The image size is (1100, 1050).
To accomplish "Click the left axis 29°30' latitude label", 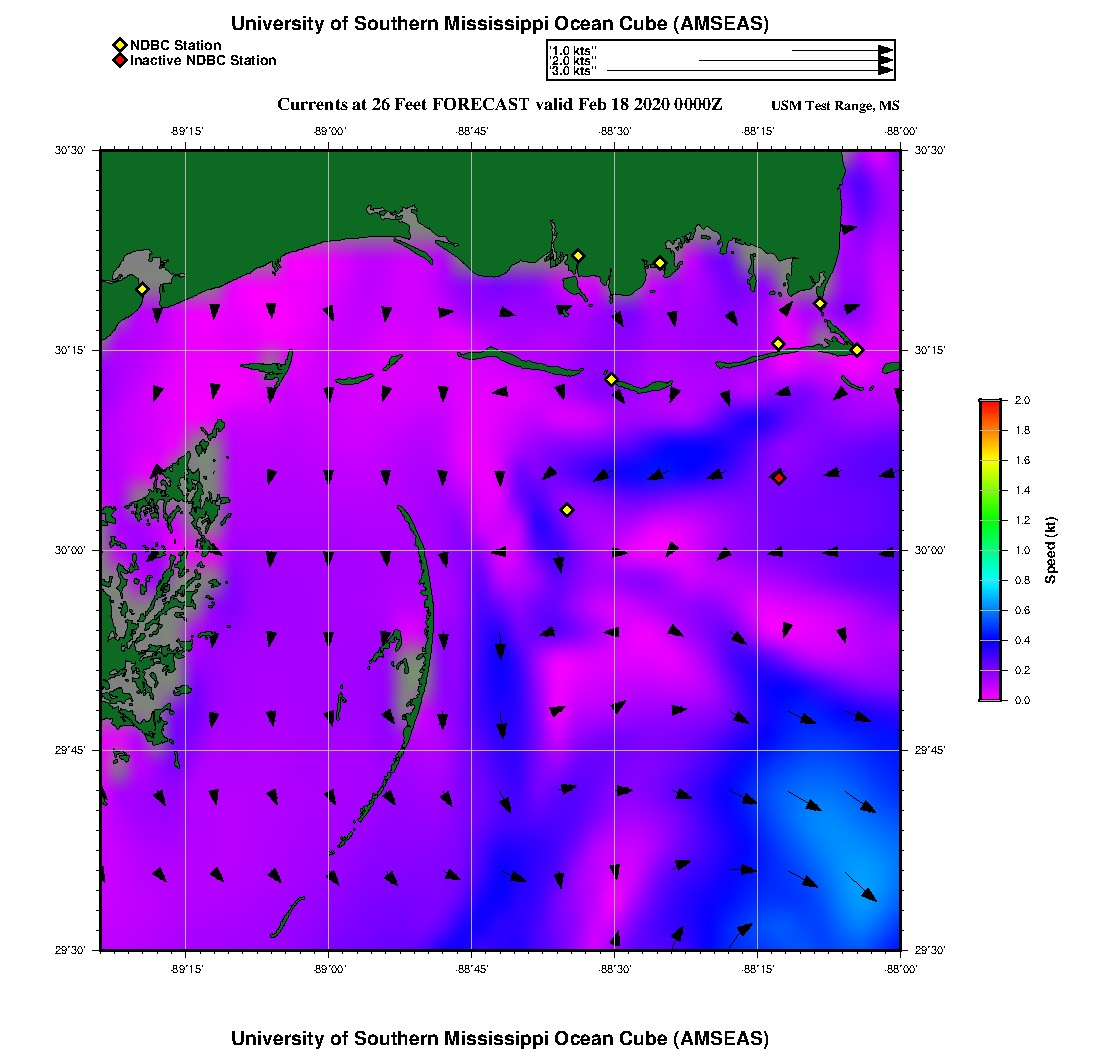I will (70, 950).
